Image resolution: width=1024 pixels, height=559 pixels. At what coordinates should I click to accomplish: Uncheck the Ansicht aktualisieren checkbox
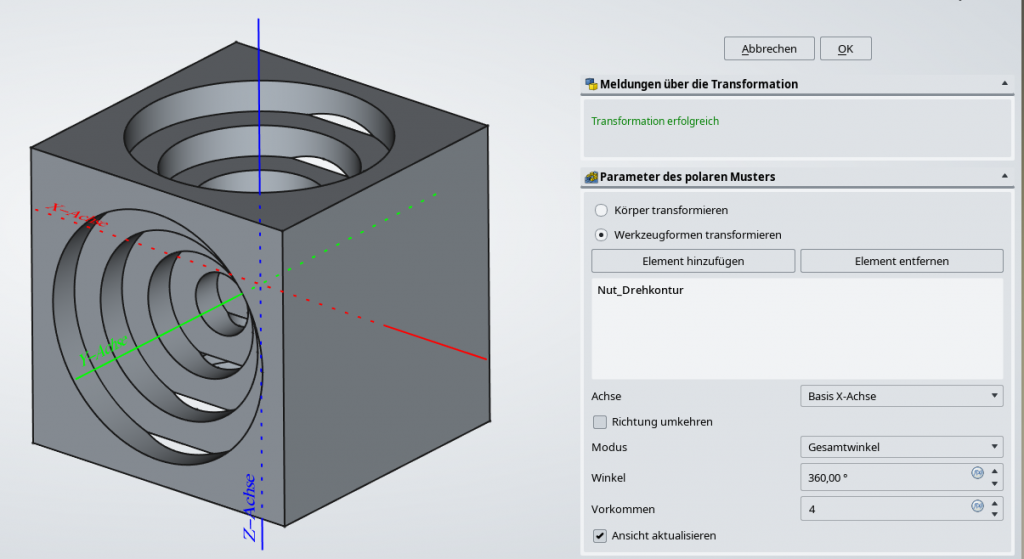[600, 536]
